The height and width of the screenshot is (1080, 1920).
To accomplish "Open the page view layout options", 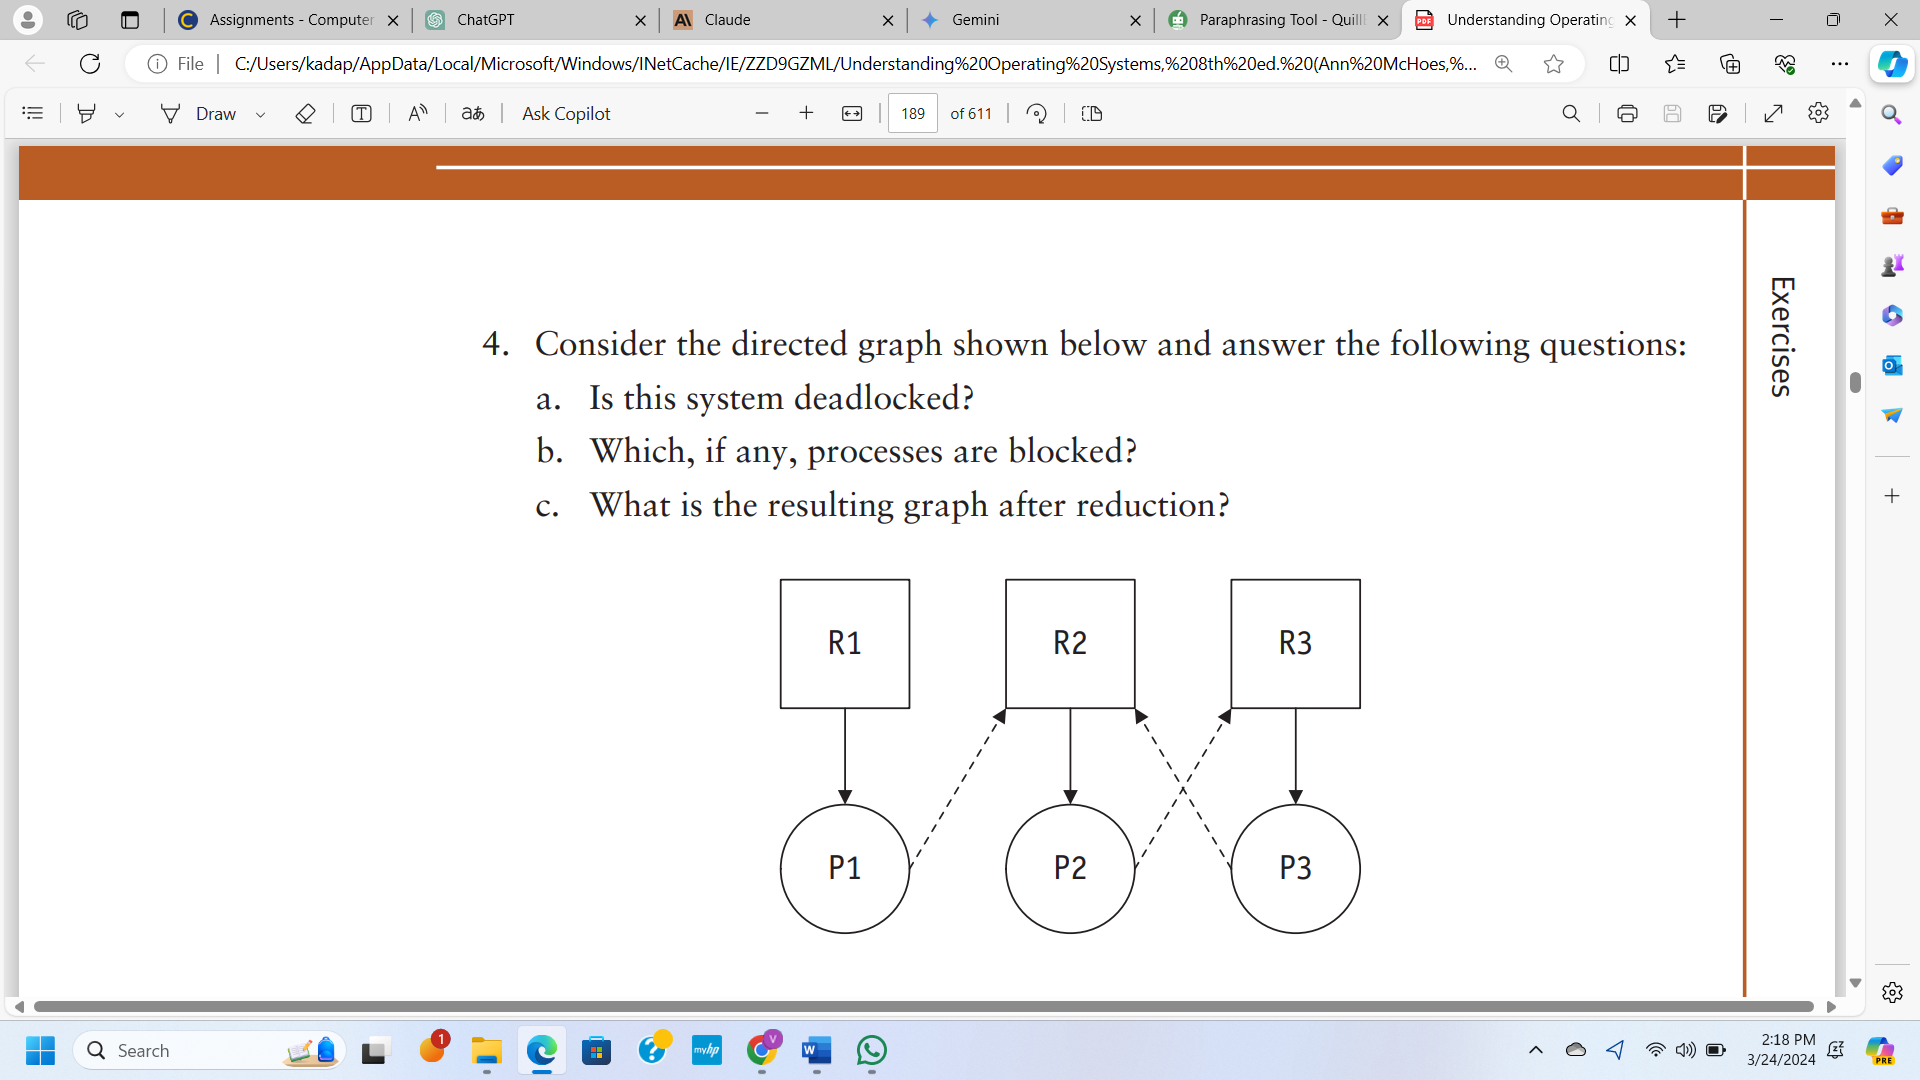I will coord(1091,113).
